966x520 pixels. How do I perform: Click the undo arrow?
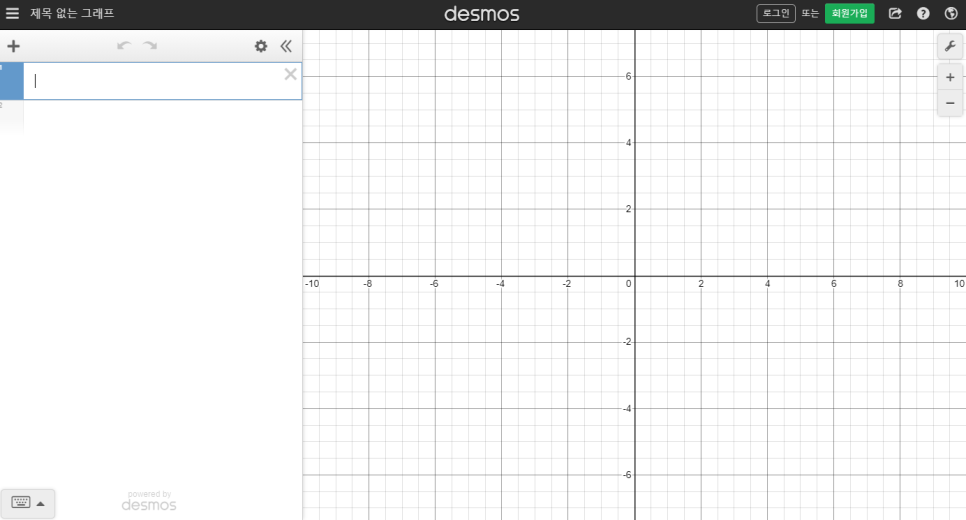(x=124, y=46)
